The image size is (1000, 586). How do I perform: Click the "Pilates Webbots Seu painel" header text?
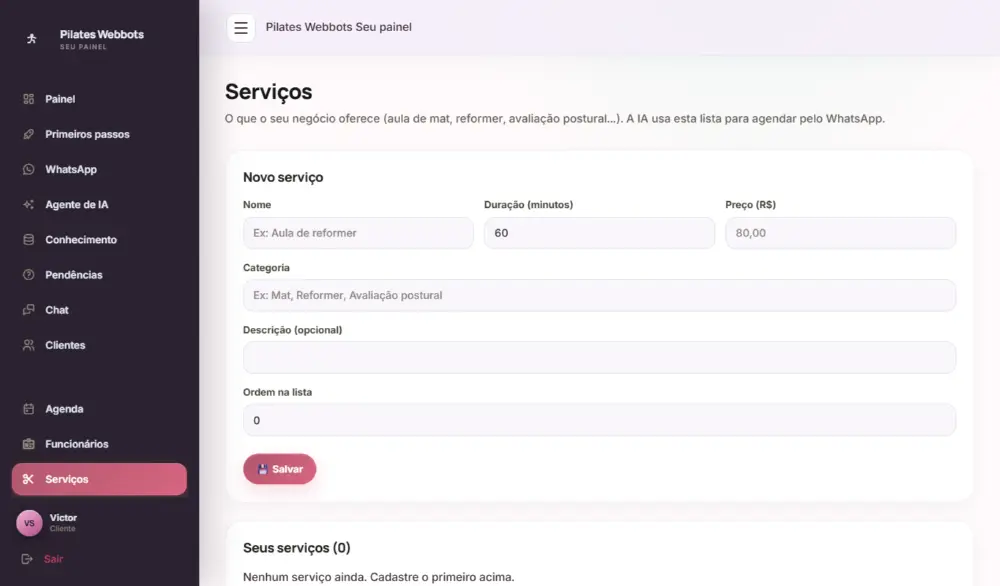pyautogui.click(x=339, y=27)
